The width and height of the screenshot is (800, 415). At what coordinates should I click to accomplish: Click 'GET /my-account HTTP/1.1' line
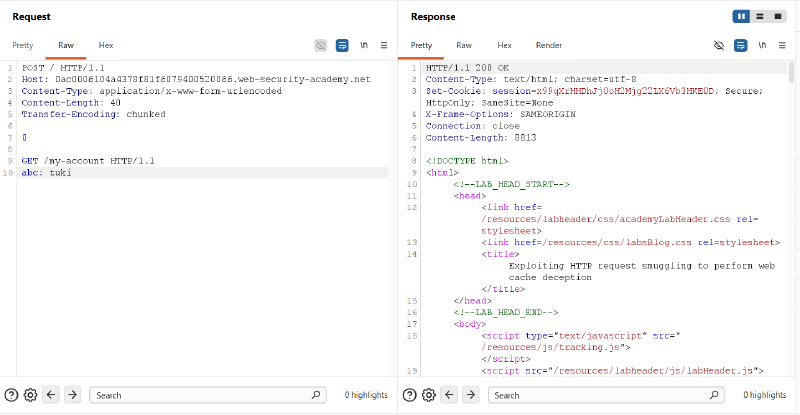tap(88, 161)
